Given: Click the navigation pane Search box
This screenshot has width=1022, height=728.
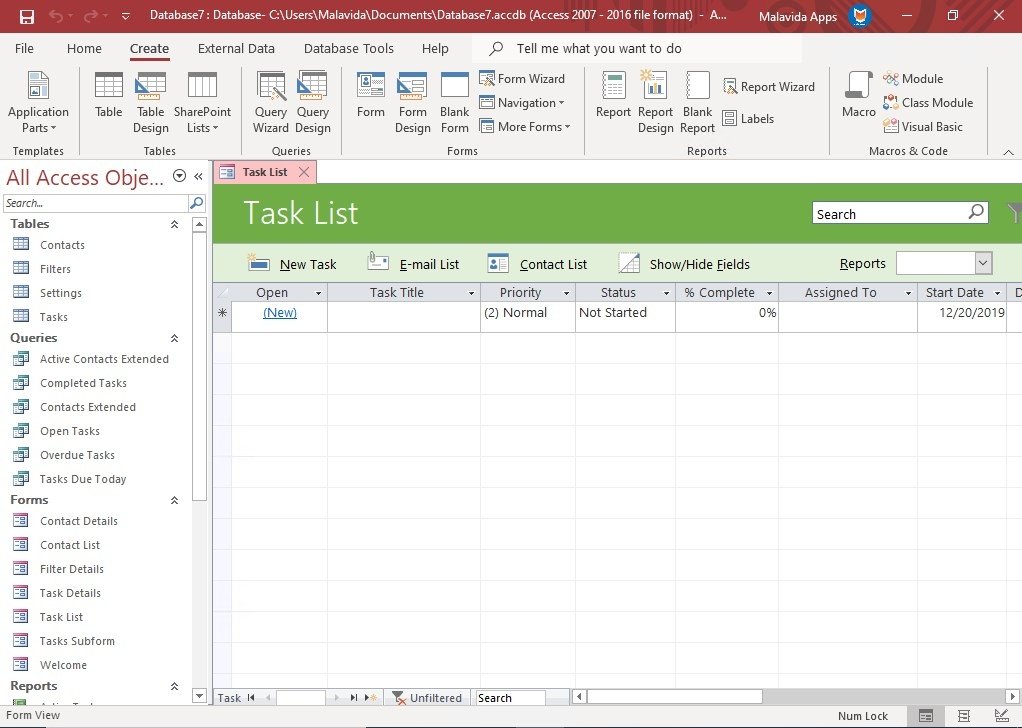Looking at the screenshot, I should coord(95,202).
